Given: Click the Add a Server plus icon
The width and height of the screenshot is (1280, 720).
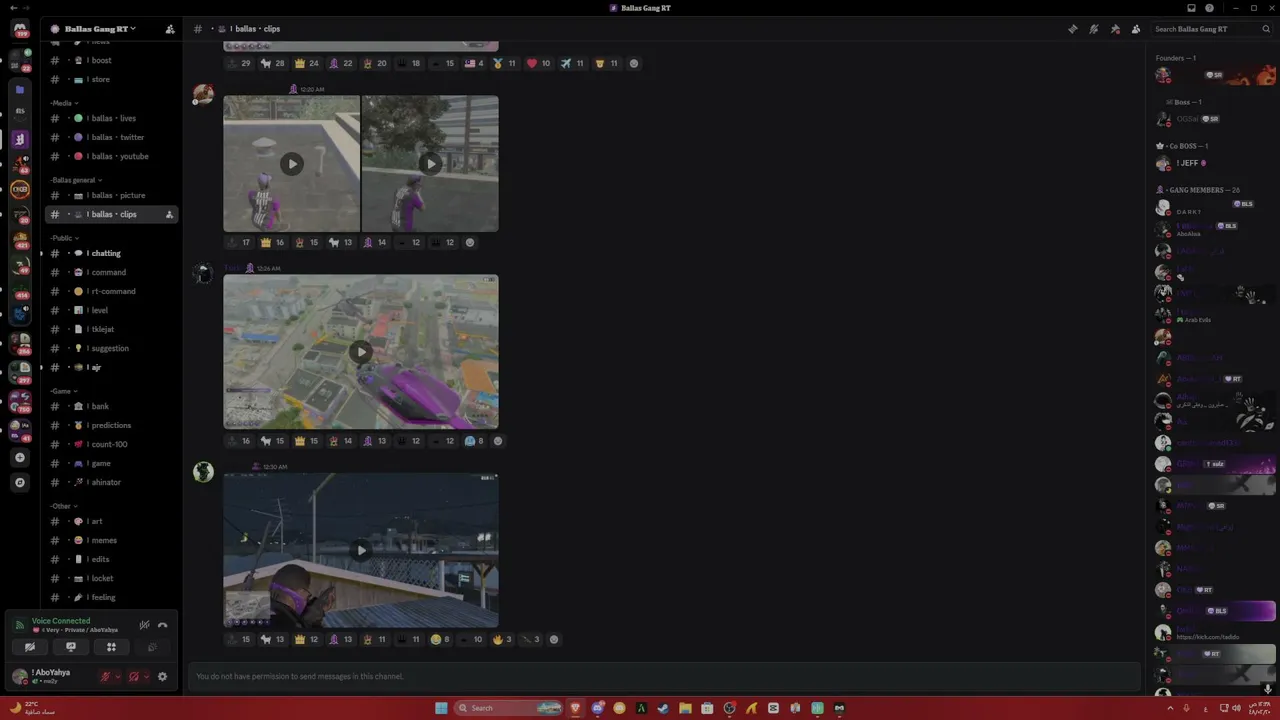Looking at the screenshot, I should click(19, 457).
